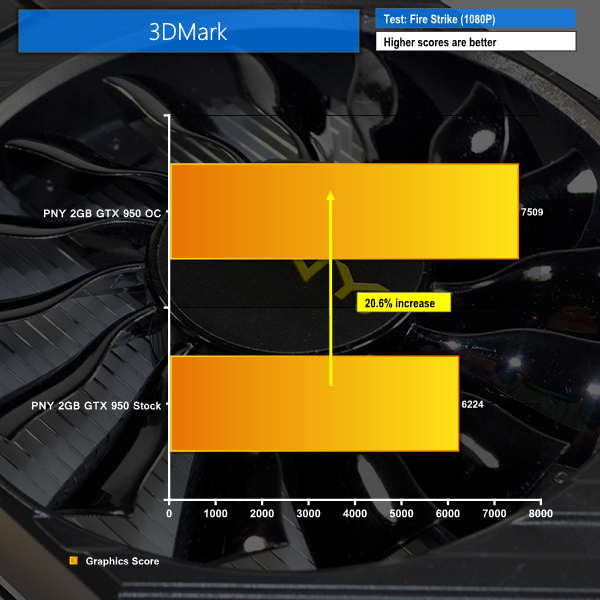Click the 3000 axis label

[308, 514]
